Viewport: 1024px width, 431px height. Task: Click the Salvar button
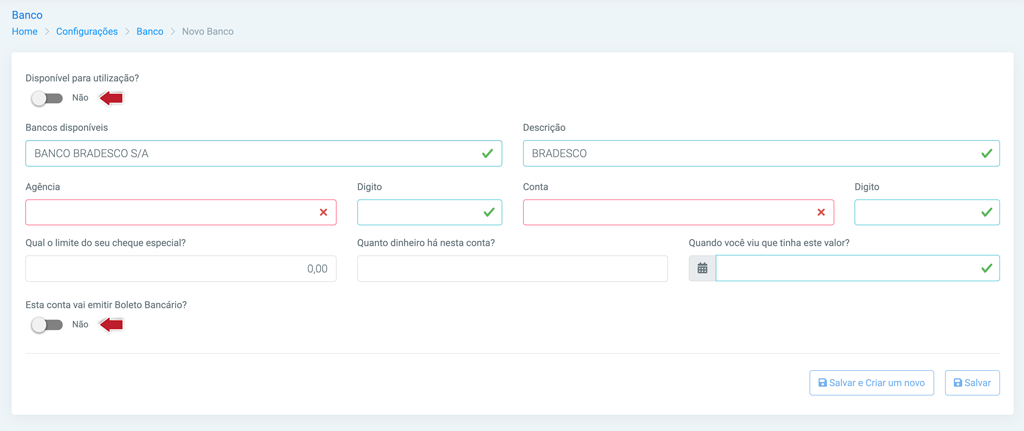tap(972, 383)
